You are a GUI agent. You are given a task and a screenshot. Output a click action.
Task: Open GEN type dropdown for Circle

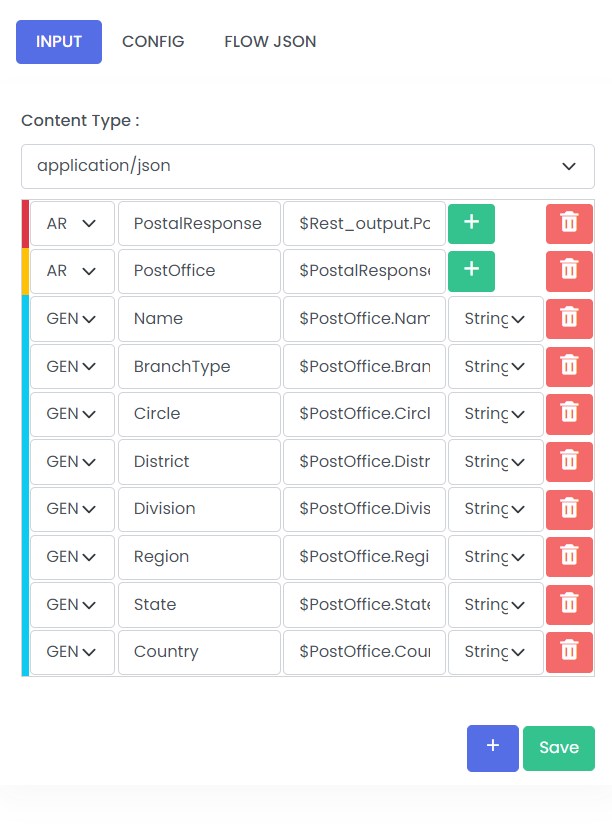click(72, 414)
